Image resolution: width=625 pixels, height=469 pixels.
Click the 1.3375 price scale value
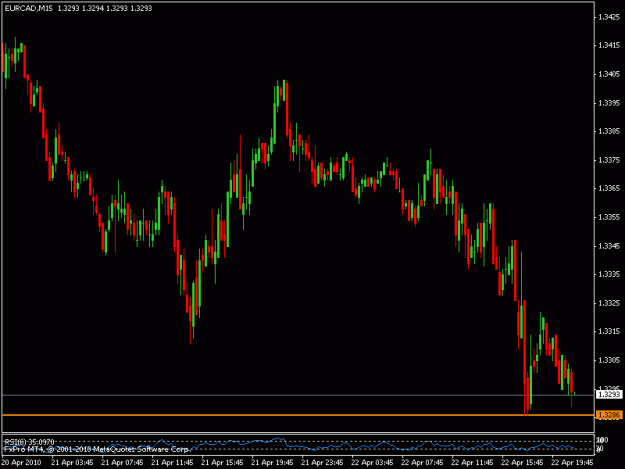tap(609, 160)
